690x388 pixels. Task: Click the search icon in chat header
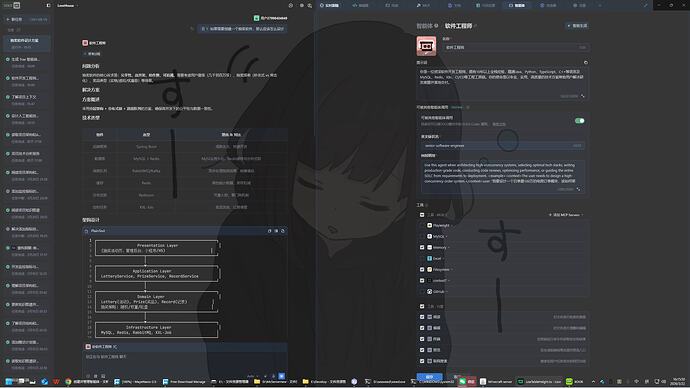tap(310, 6)
